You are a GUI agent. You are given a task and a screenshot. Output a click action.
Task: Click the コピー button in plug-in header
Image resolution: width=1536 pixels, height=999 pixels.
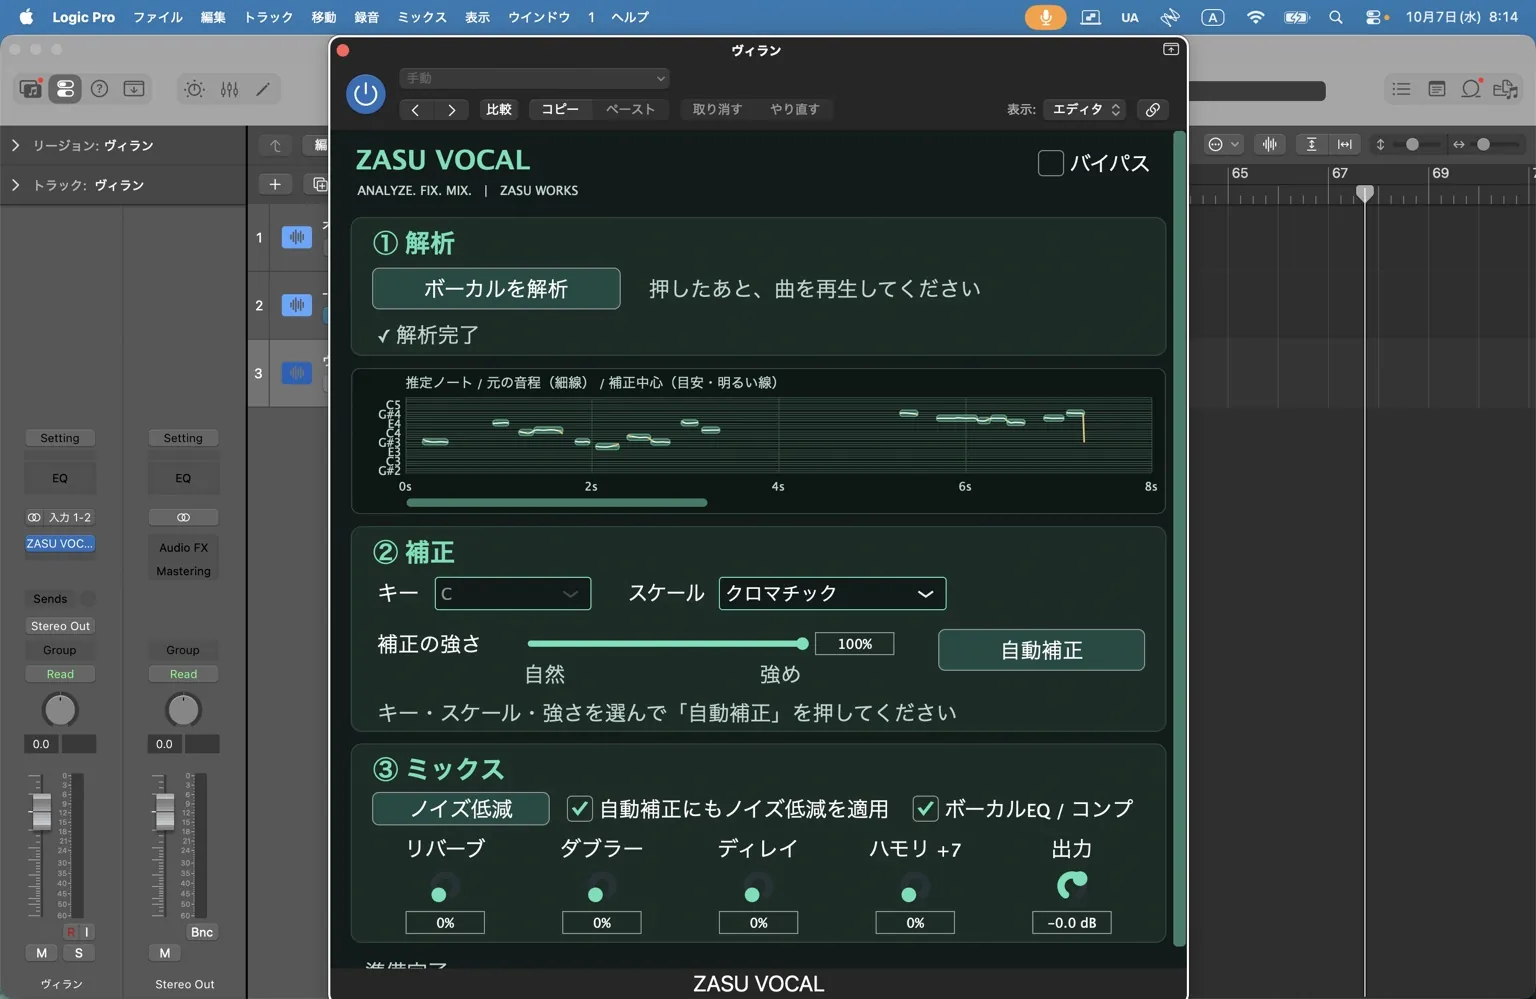[x=560, y=110]
